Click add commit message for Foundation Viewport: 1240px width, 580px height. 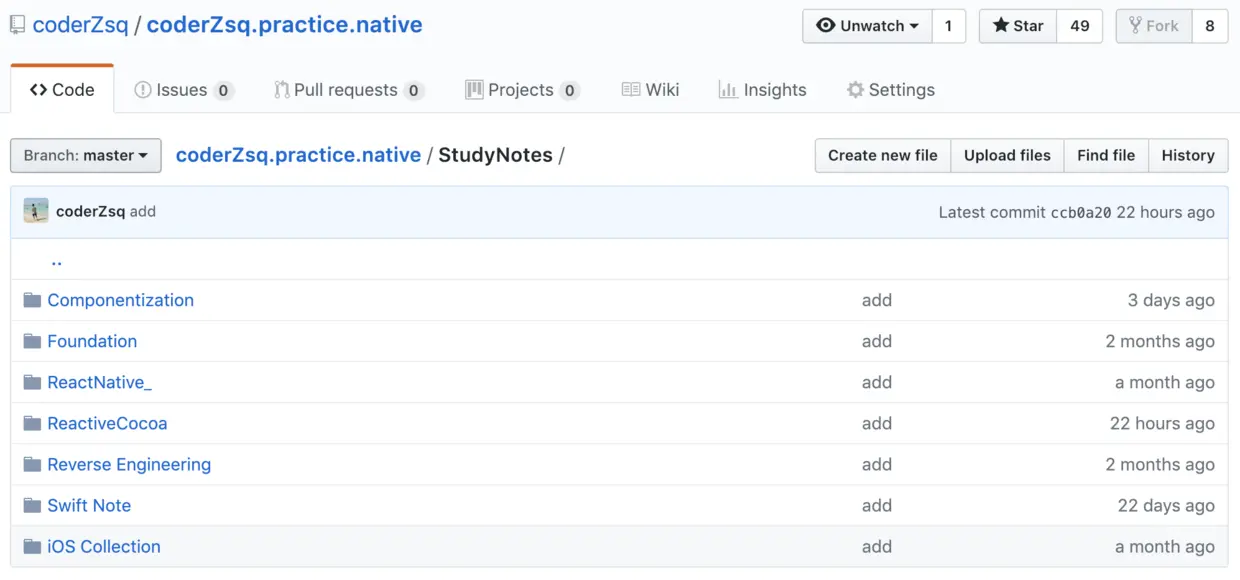coord(877,341)
